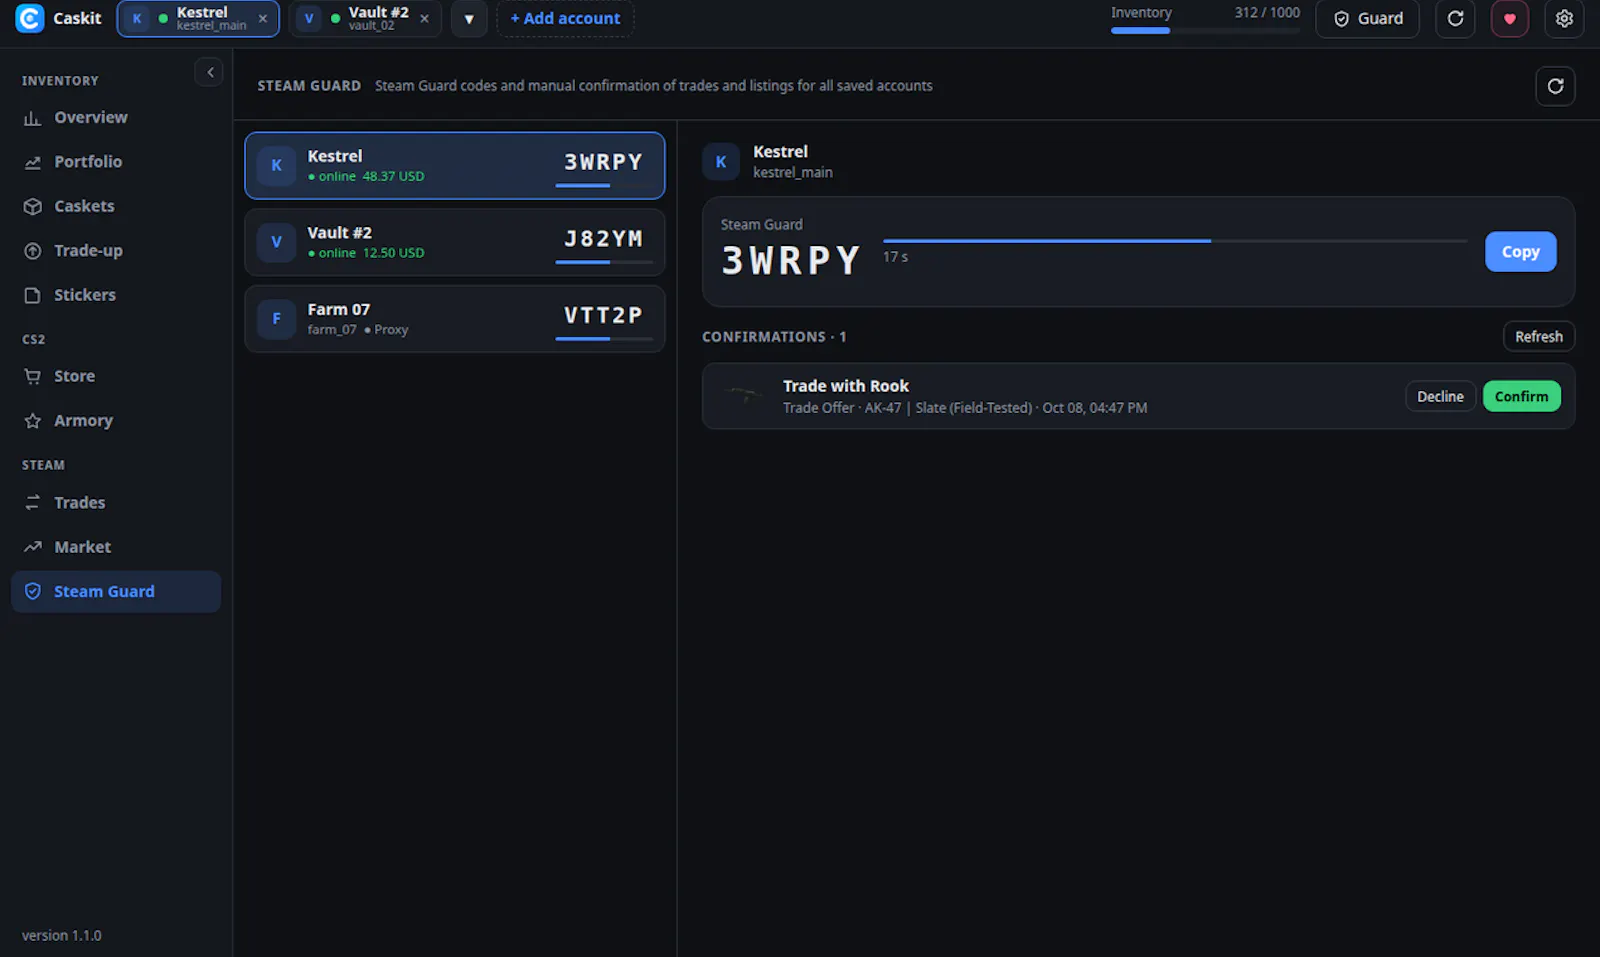Click the Caskit logo icon

[30, 18]
